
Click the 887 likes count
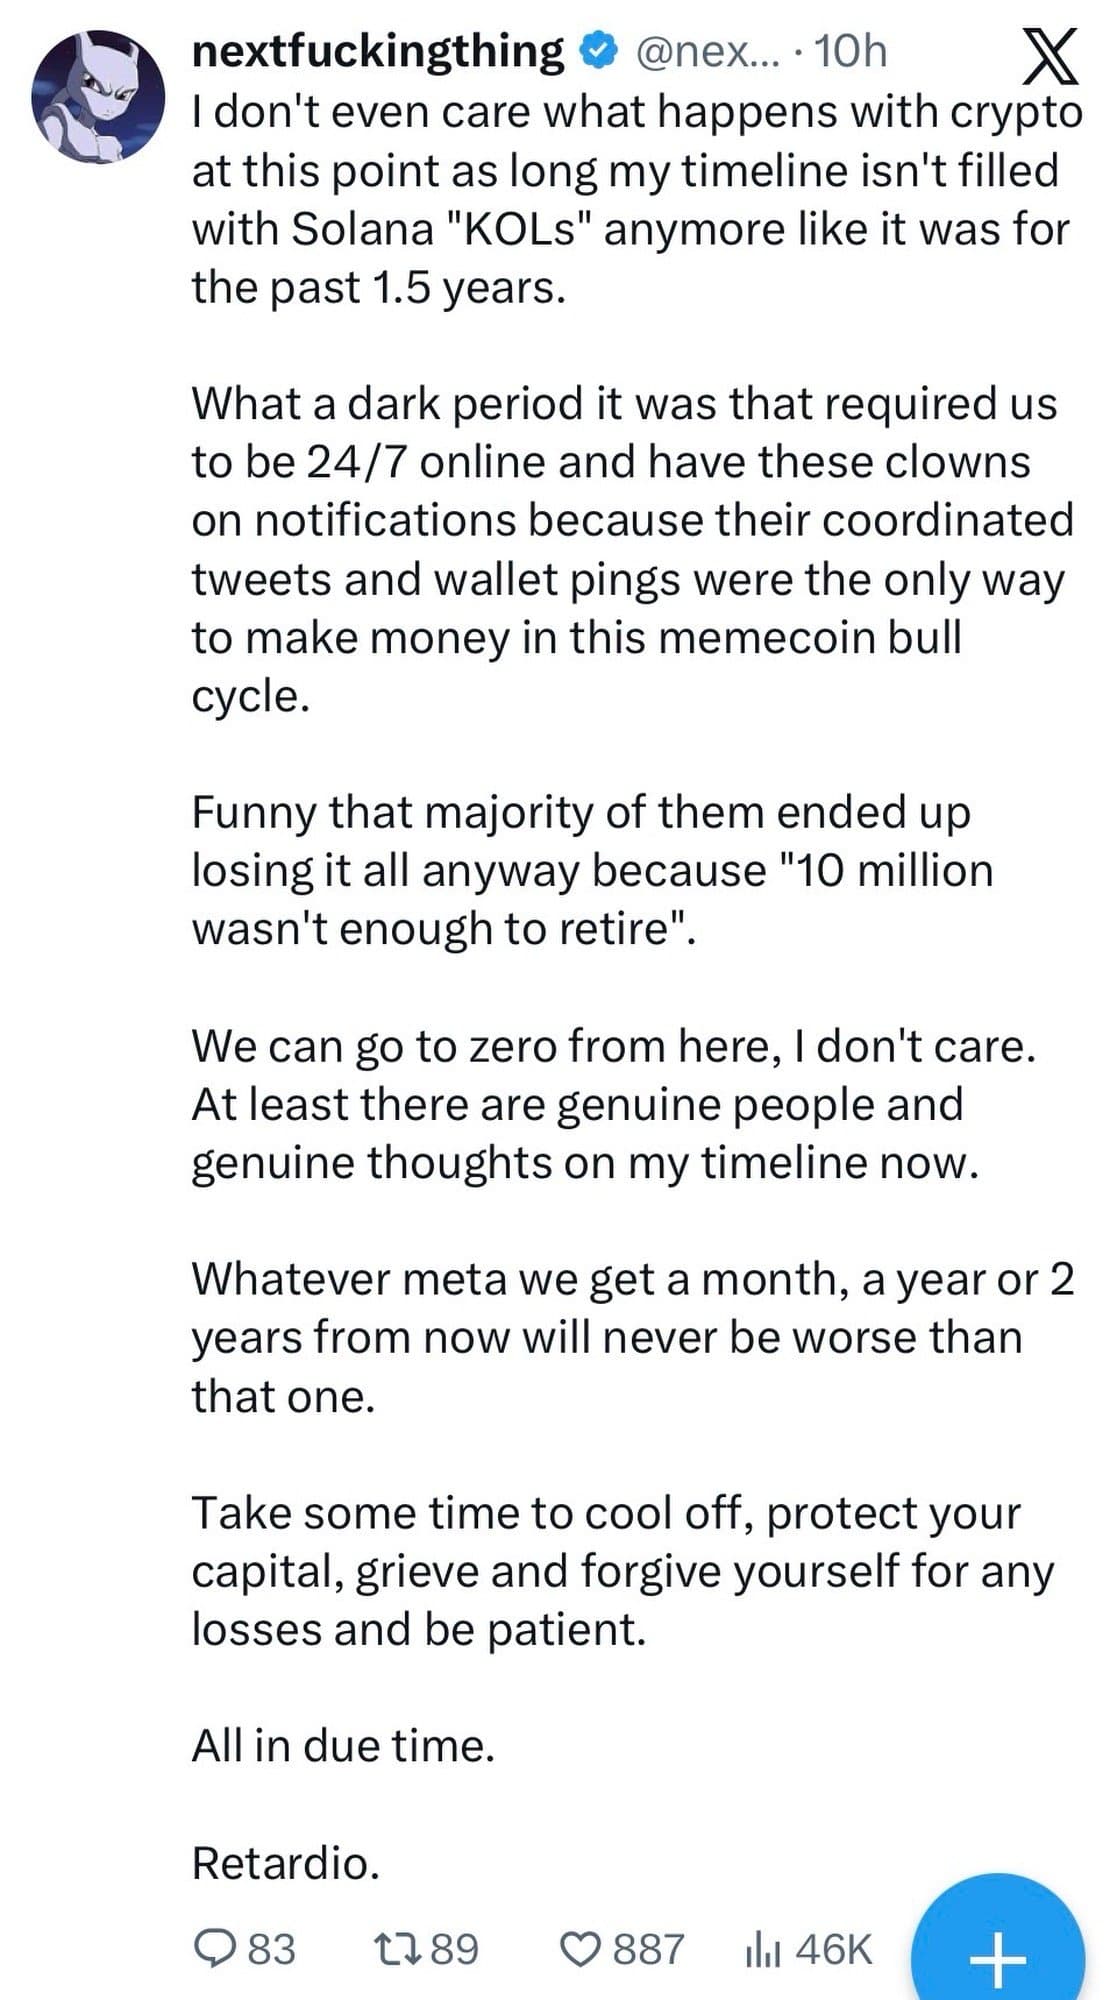pos(648,1948)
